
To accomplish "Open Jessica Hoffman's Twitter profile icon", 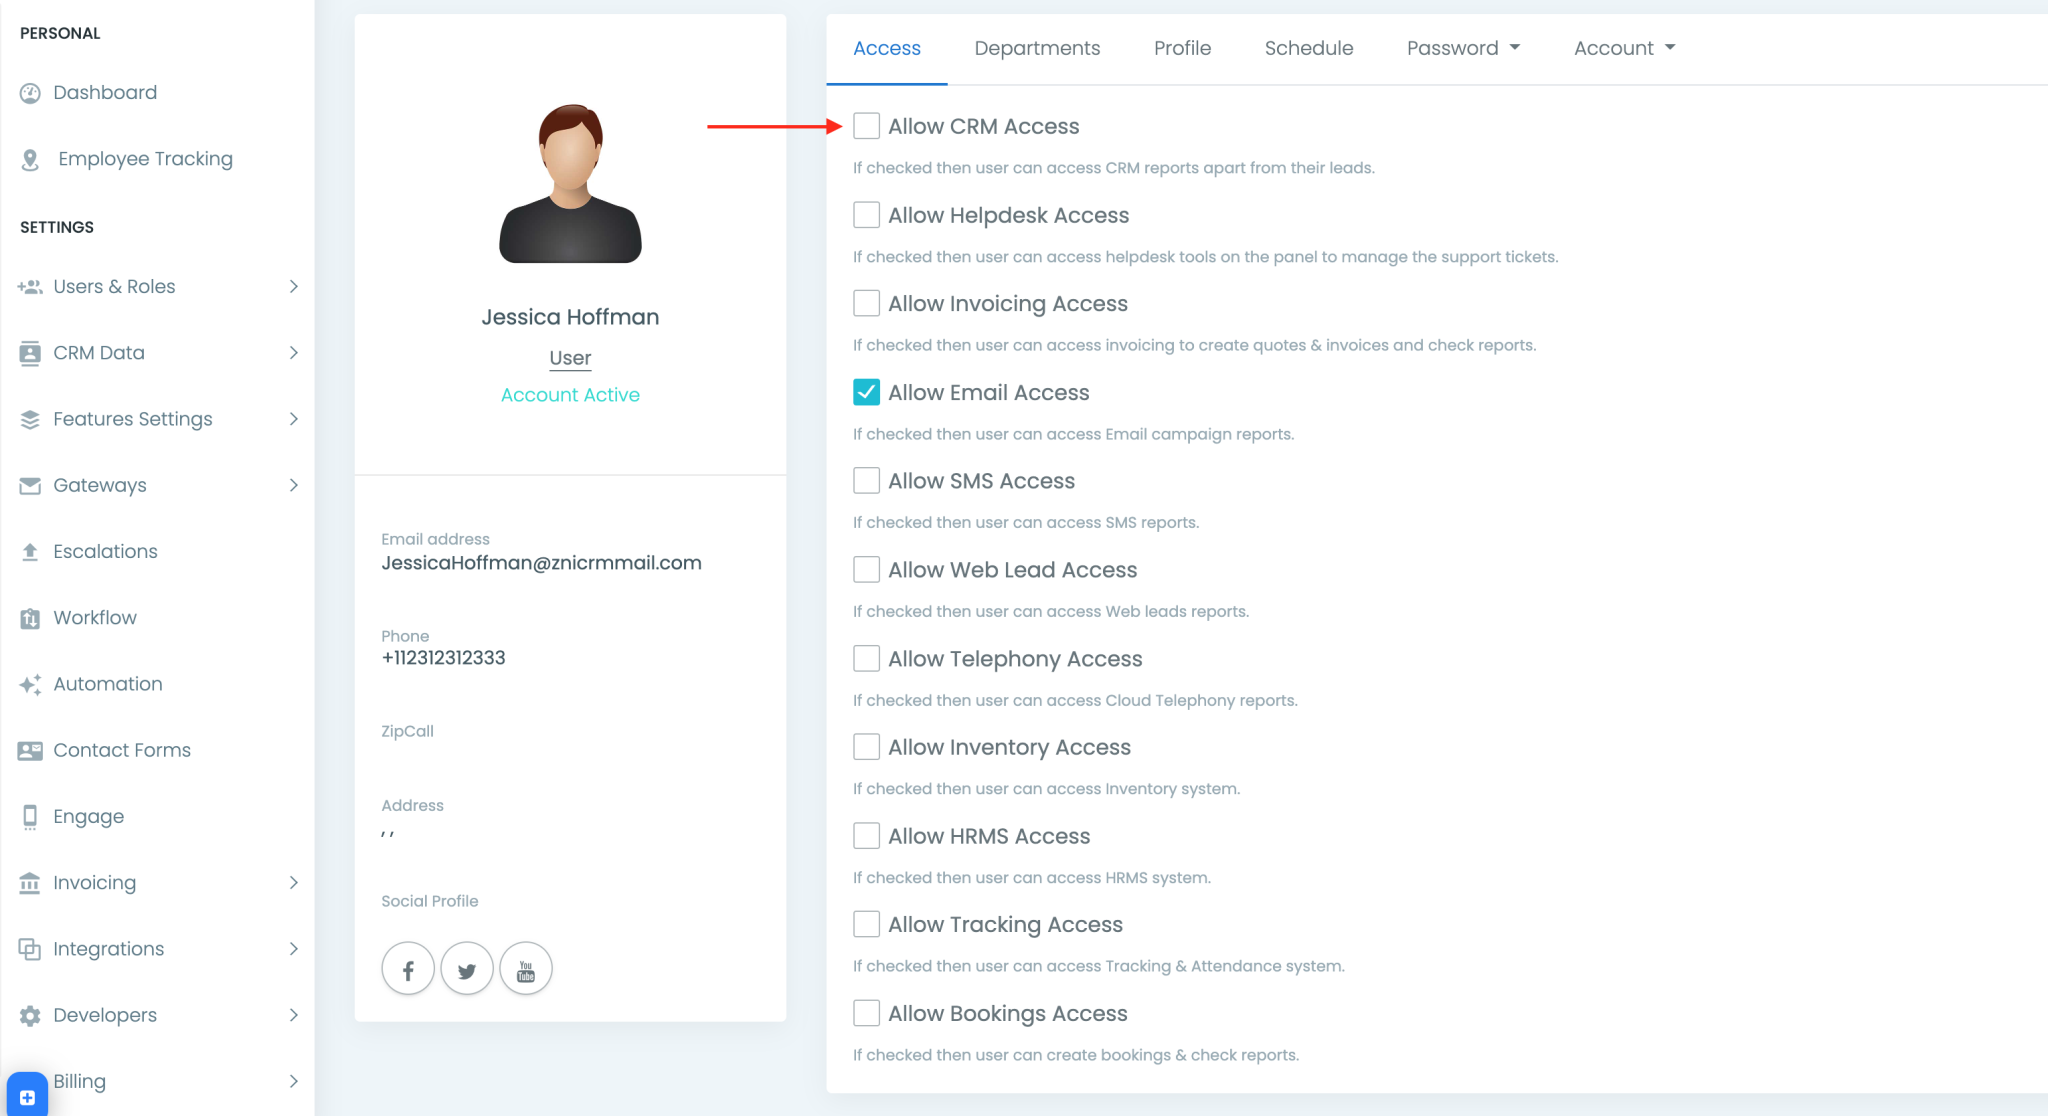I will coord(466,968).
